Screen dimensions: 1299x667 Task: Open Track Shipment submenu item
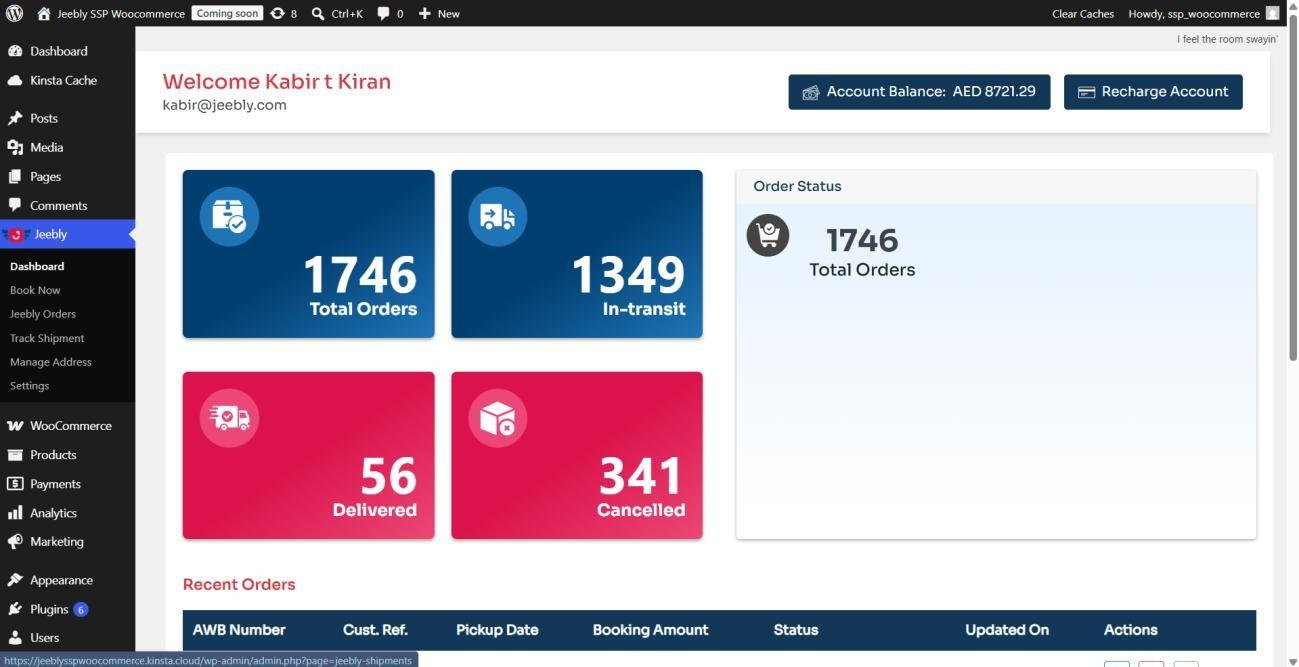coord(47,338)
